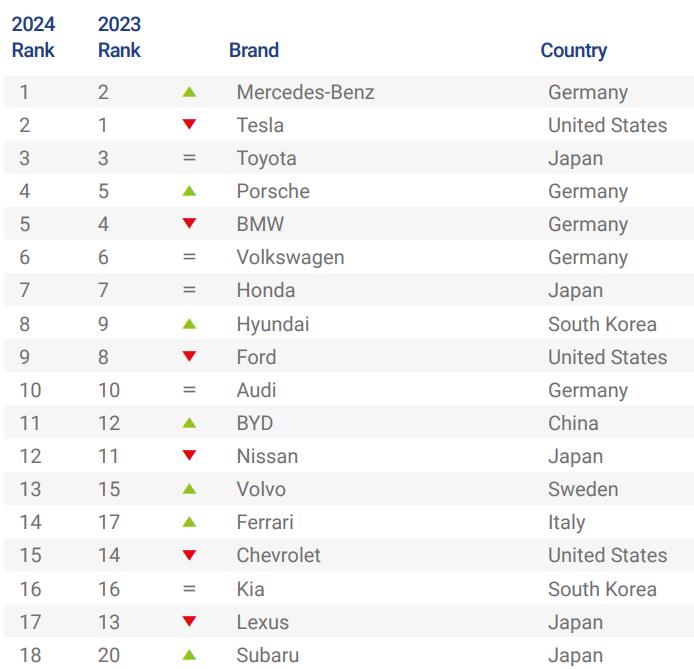Click the red down arrow beside Tesla
Screen dimensions: 694x669
tap(190, 125)
